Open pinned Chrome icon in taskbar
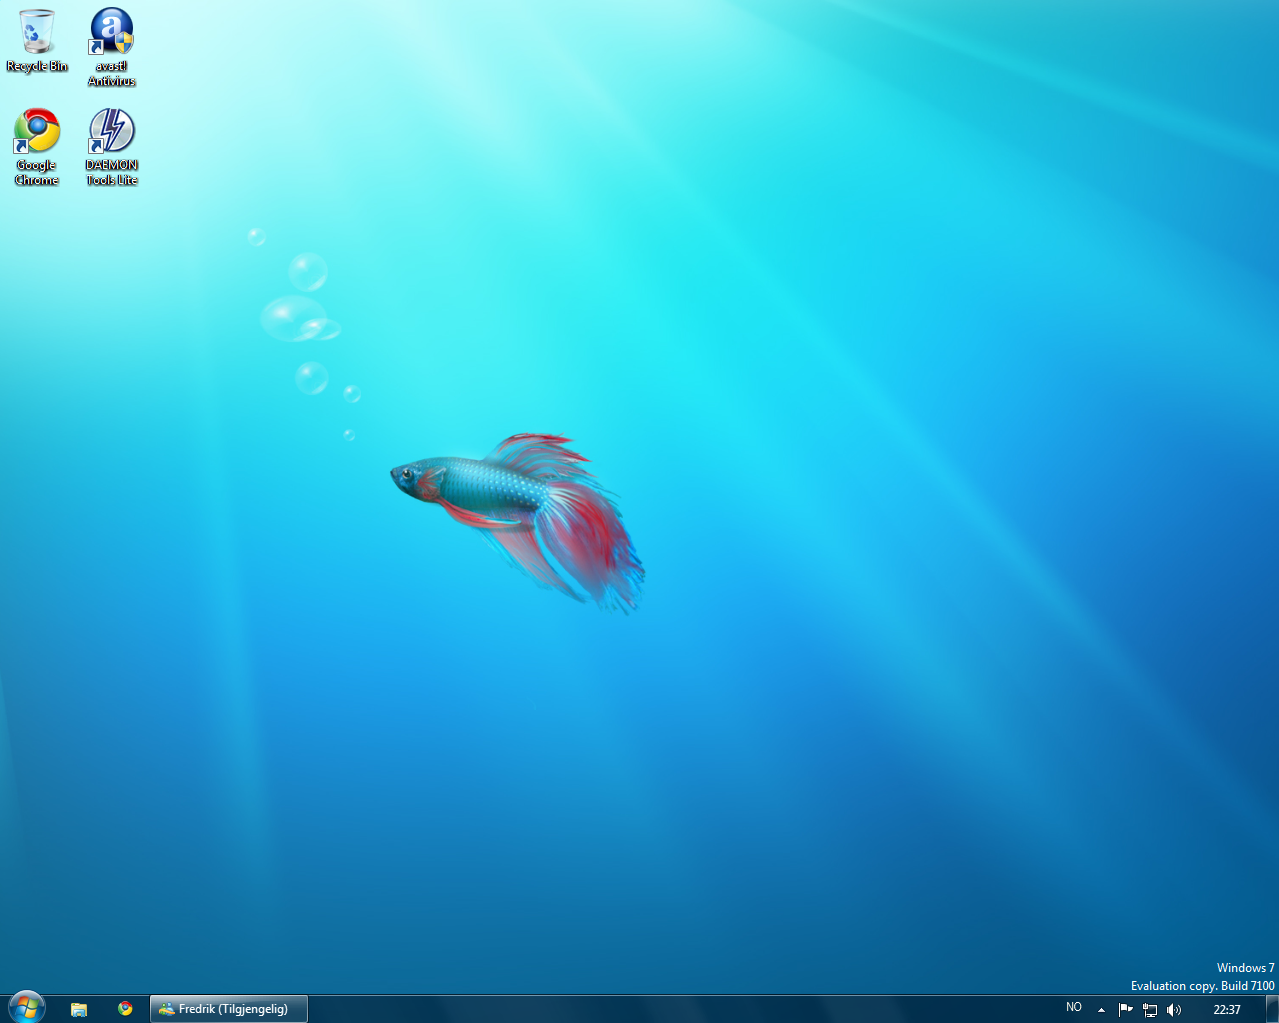Image resolution: width=1279 pixels, height=1023 pixels. tap(125, 1009)
